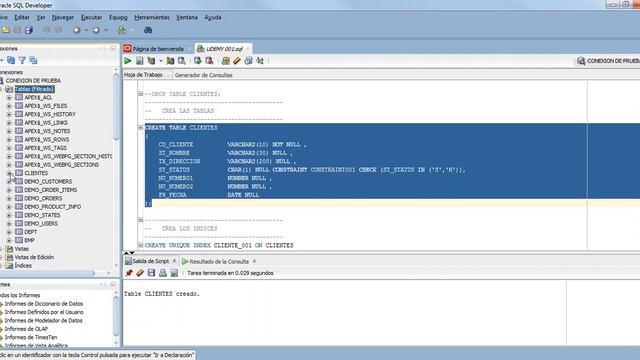Open dropdown arrow next to Explain Plan
640x360 pixels.
point(161,61)
